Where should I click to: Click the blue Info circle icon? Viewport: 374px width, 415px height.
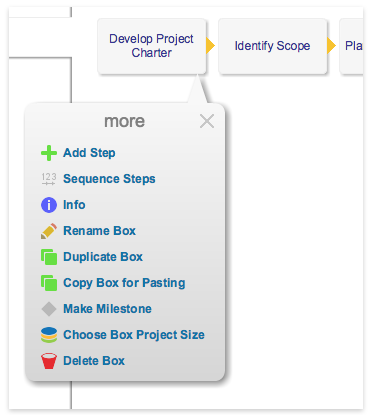coord(49,205)
